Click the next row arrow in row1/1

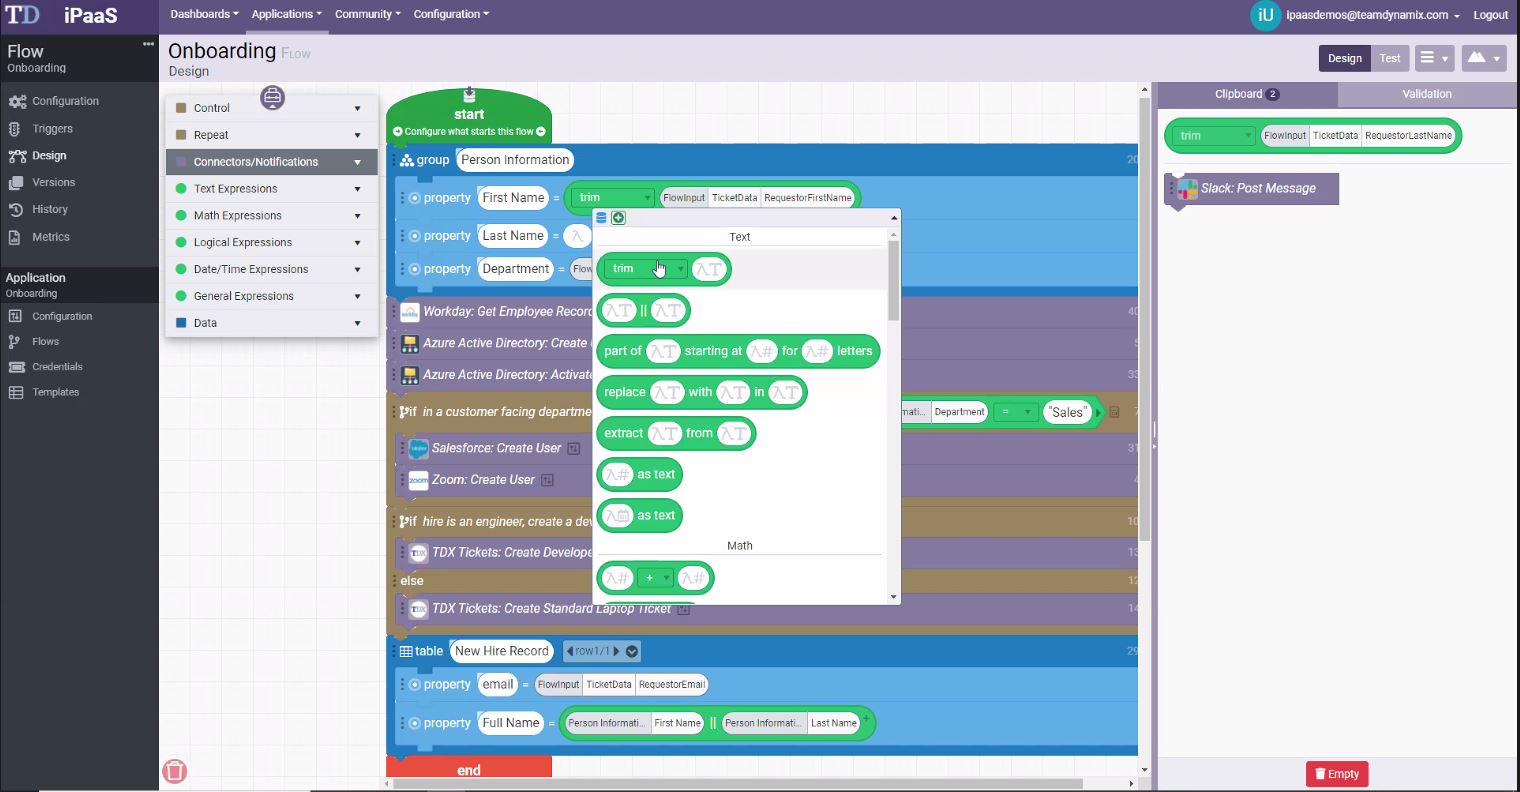(x=616, y=651)
